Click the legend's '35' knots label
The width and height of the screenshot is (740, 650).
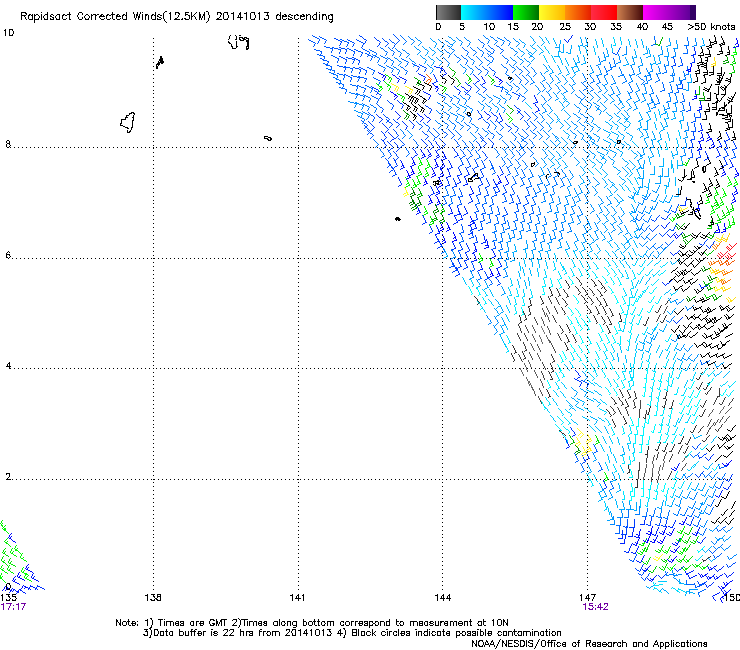(616, 27)
